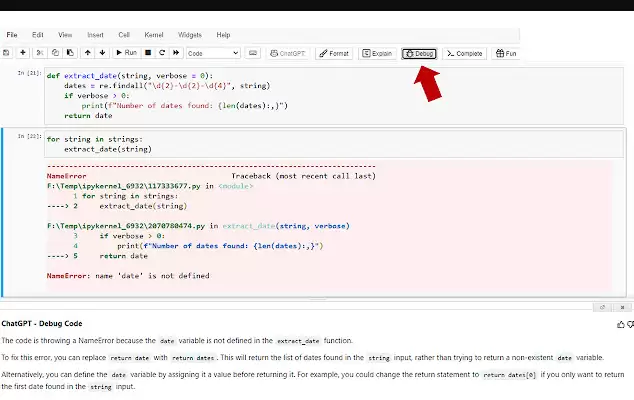
Task: Click the 2070780474.py file path in traceback
Action: (x=126, y=226)
